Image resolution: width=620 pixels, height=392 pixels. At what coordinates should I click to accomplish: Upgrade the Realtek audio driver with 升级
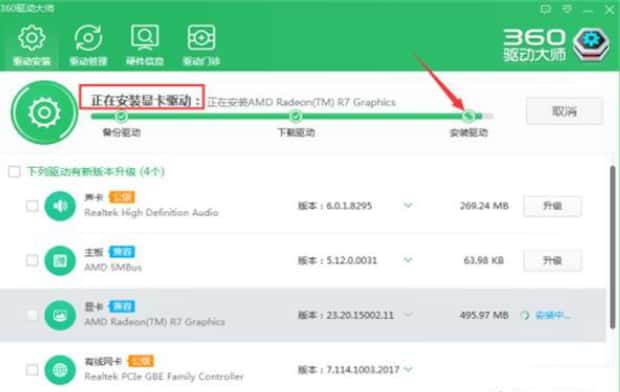[552, 206]
